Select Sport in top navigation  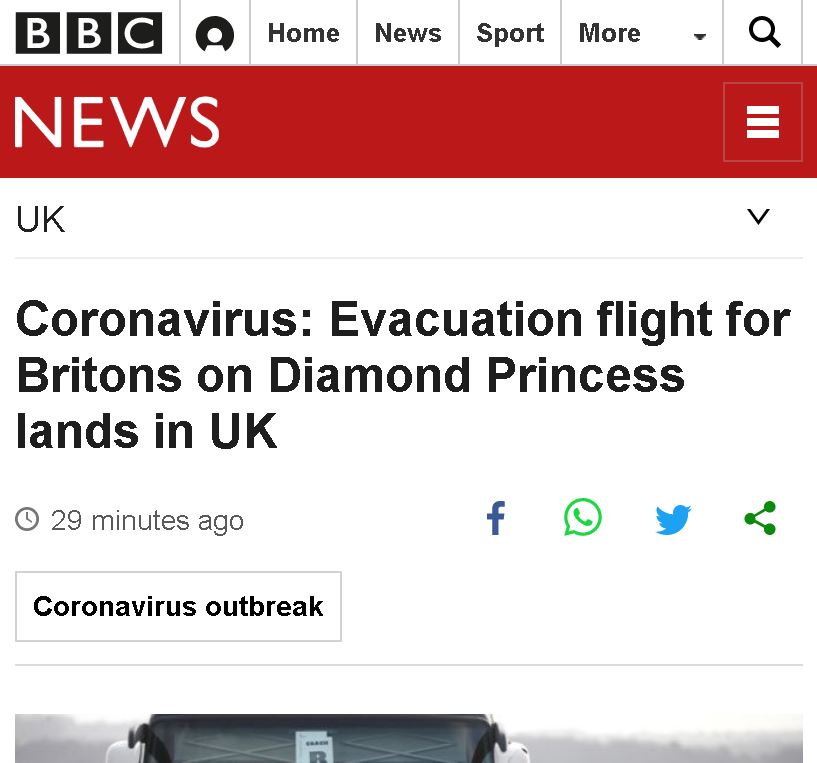tap(510, 33)
